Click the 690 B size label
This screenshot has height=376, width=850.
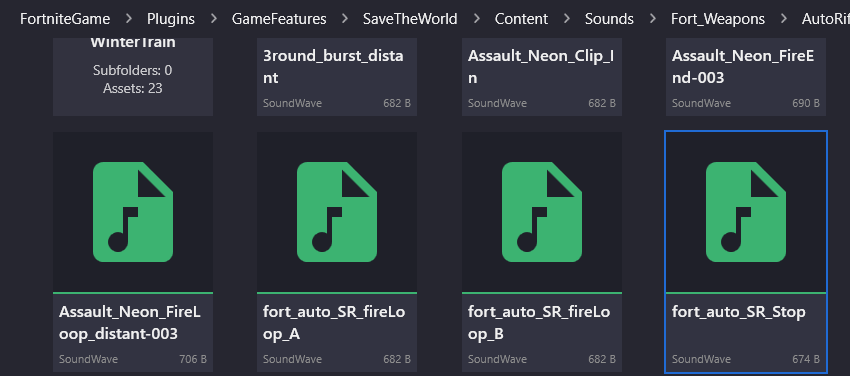tap(806, 103)
